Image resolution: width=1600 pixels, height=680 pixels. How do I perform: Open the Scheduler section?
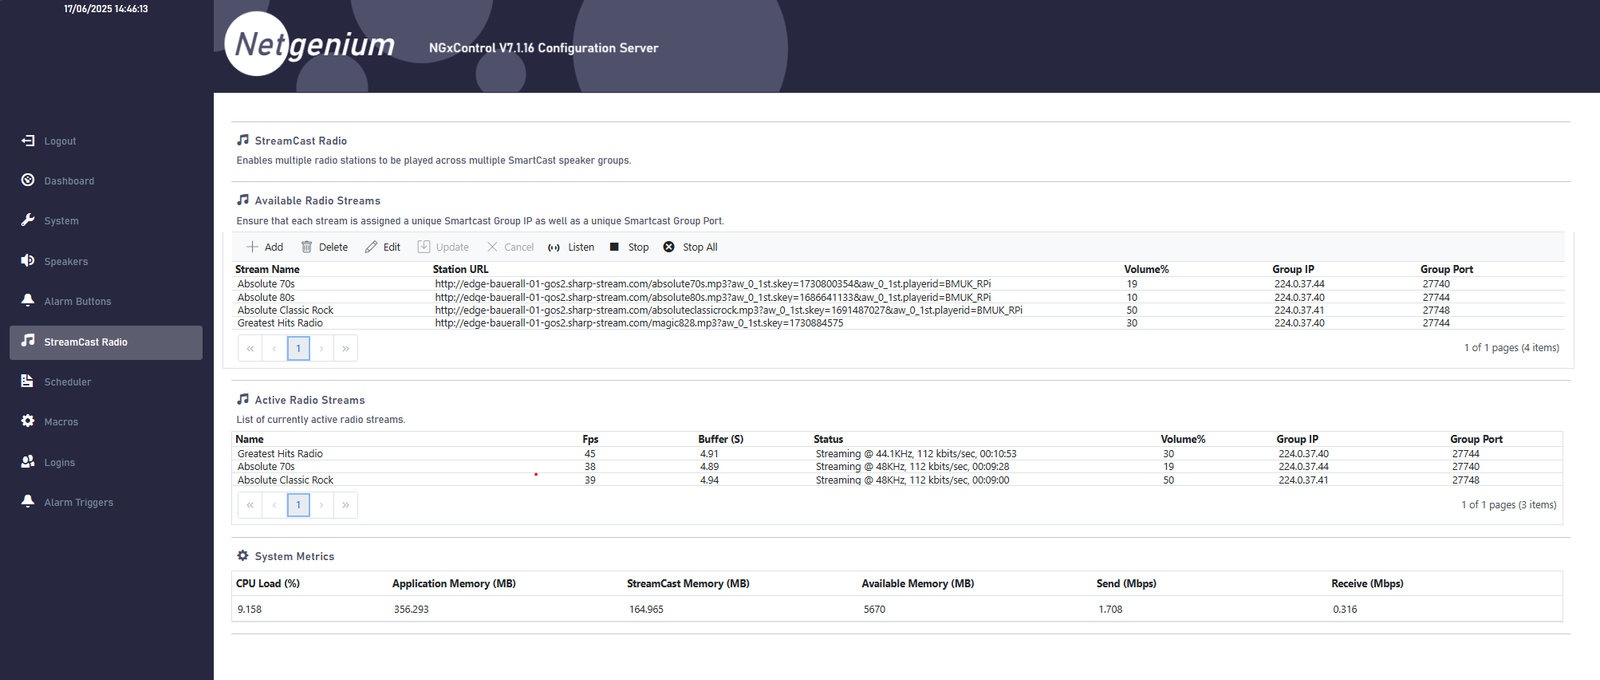pyautogui.click(x=67, y=382)
